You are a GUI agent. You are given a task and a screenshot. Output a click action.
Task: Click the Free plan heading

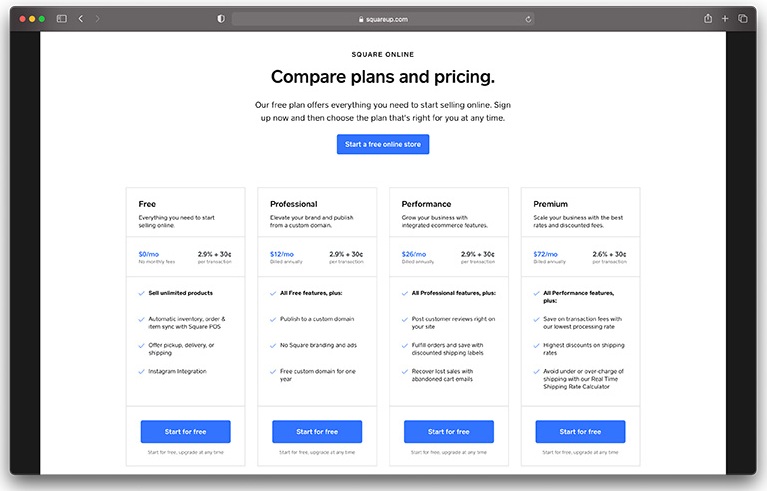(x=147, y=204)
